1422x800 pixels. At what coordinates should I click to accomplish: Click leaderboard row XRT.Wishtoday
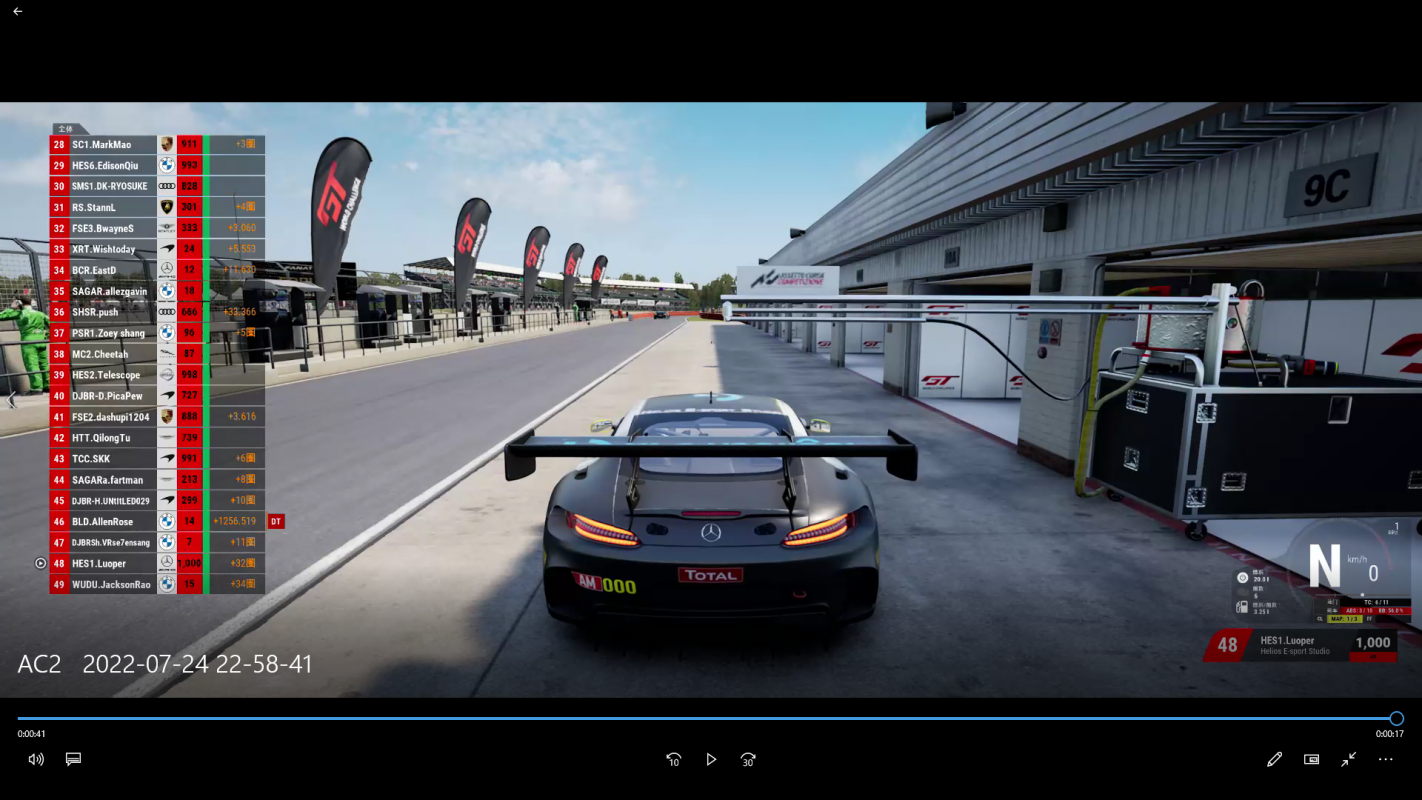click(x=157, y=250)
